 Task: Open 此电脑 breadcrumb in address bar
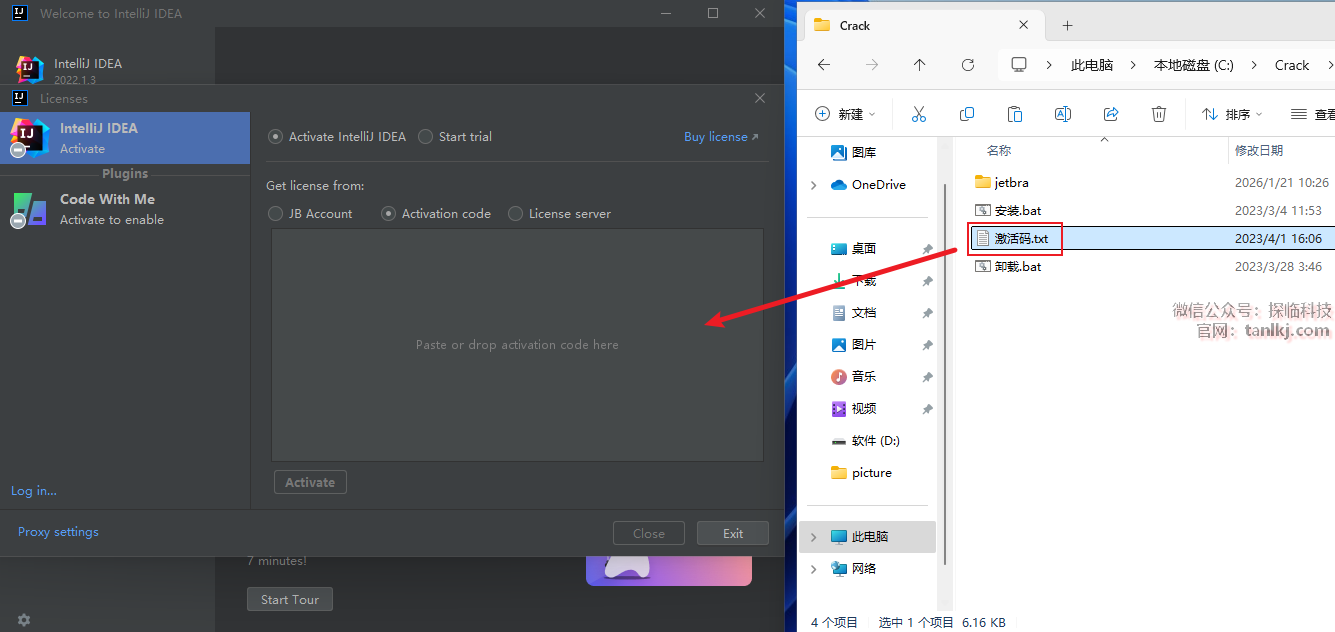pos(1092,65)
